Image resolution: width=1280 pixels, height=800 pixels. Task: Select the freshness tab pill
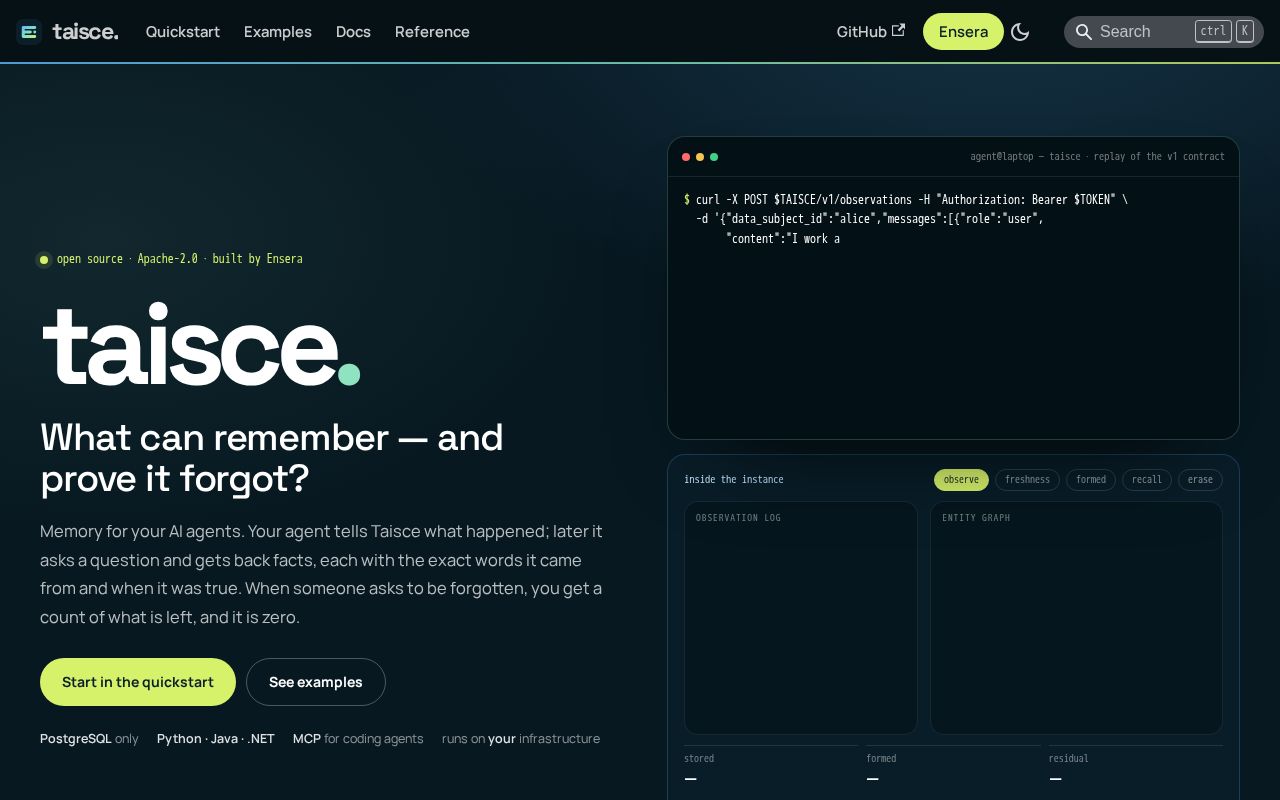coord(1027,480)
